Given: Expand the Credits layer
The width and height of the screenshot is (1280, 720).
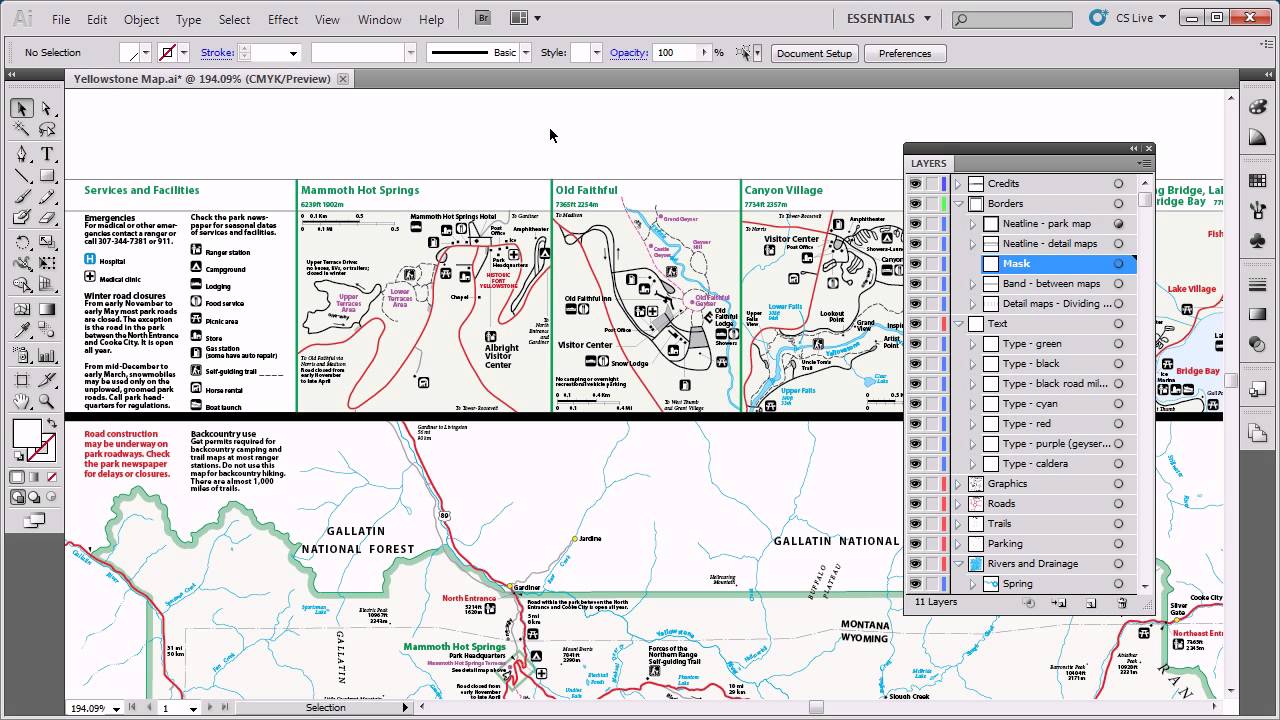Looking at the screenshot, I should pyautogui.click(x=957, y=184).
